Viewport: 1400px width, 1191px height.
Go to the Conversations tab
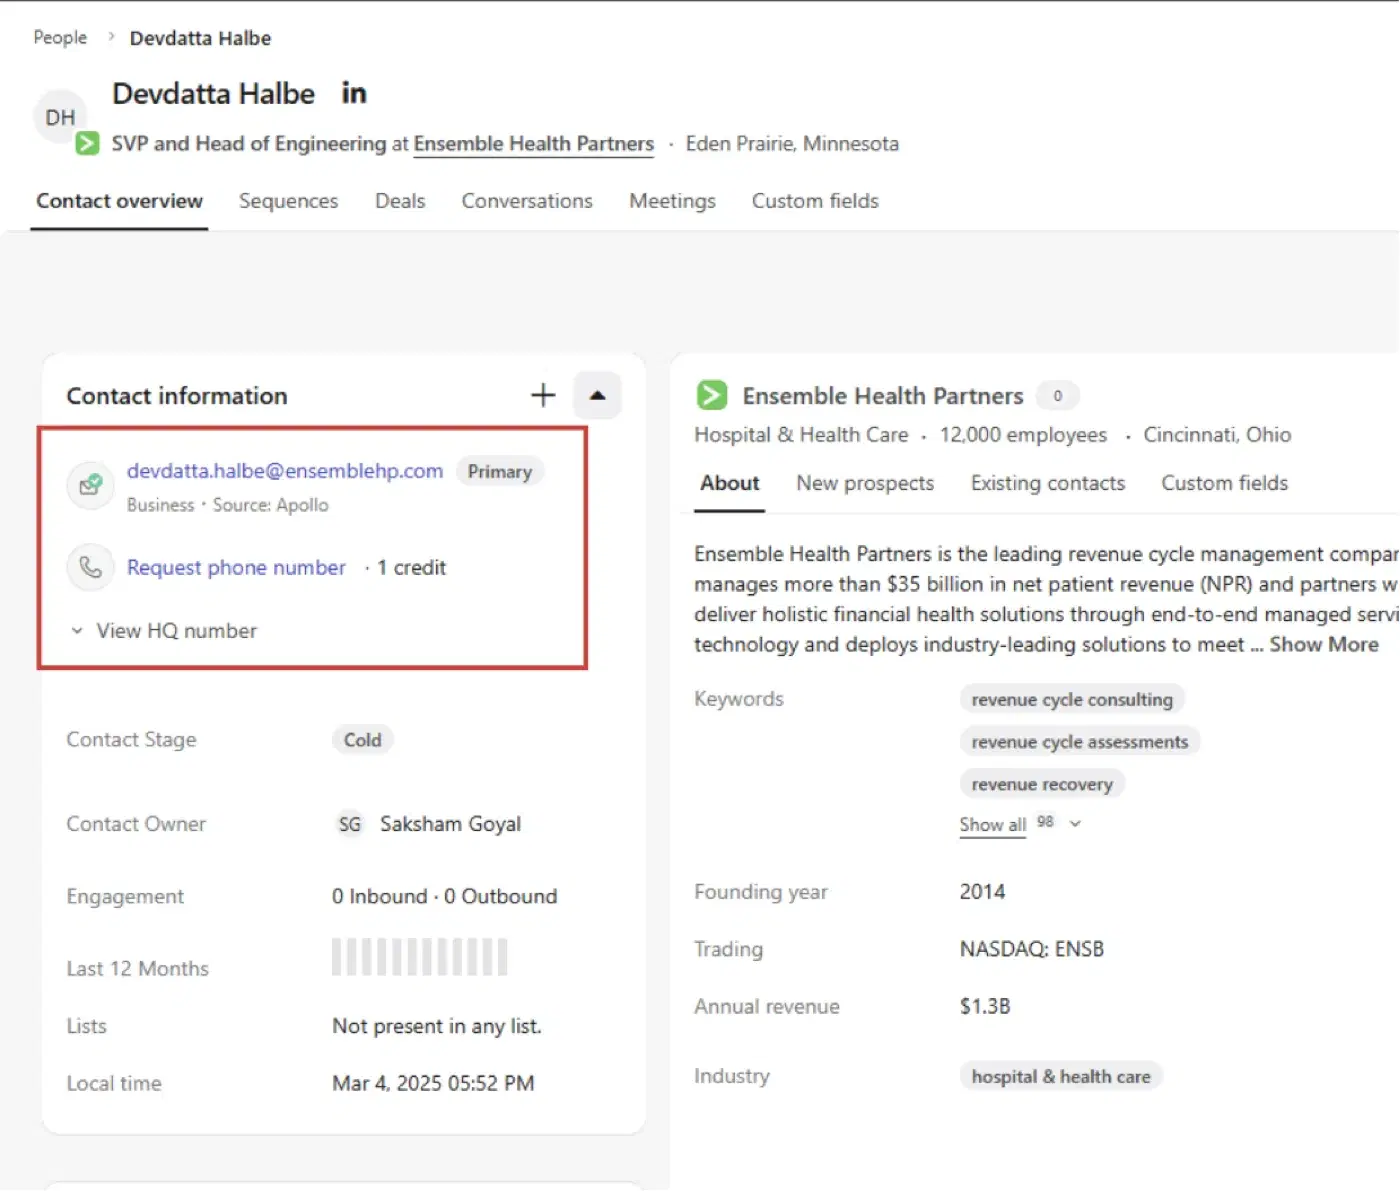point(527,201)
